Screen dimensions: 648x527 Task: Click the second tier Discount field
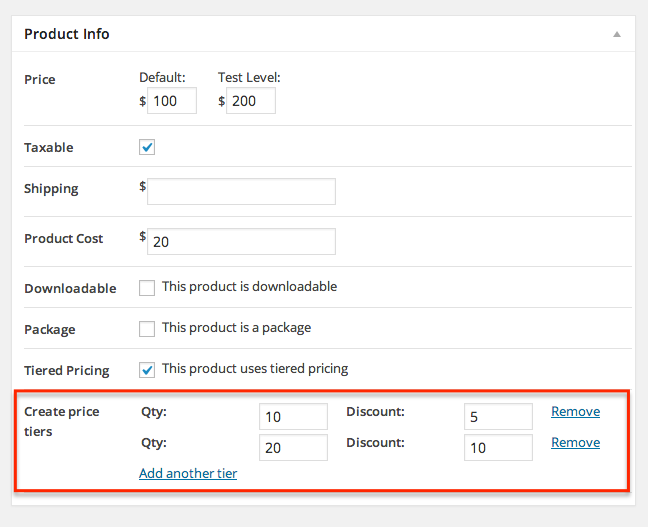pyautogui.click(x=498, y=447)
